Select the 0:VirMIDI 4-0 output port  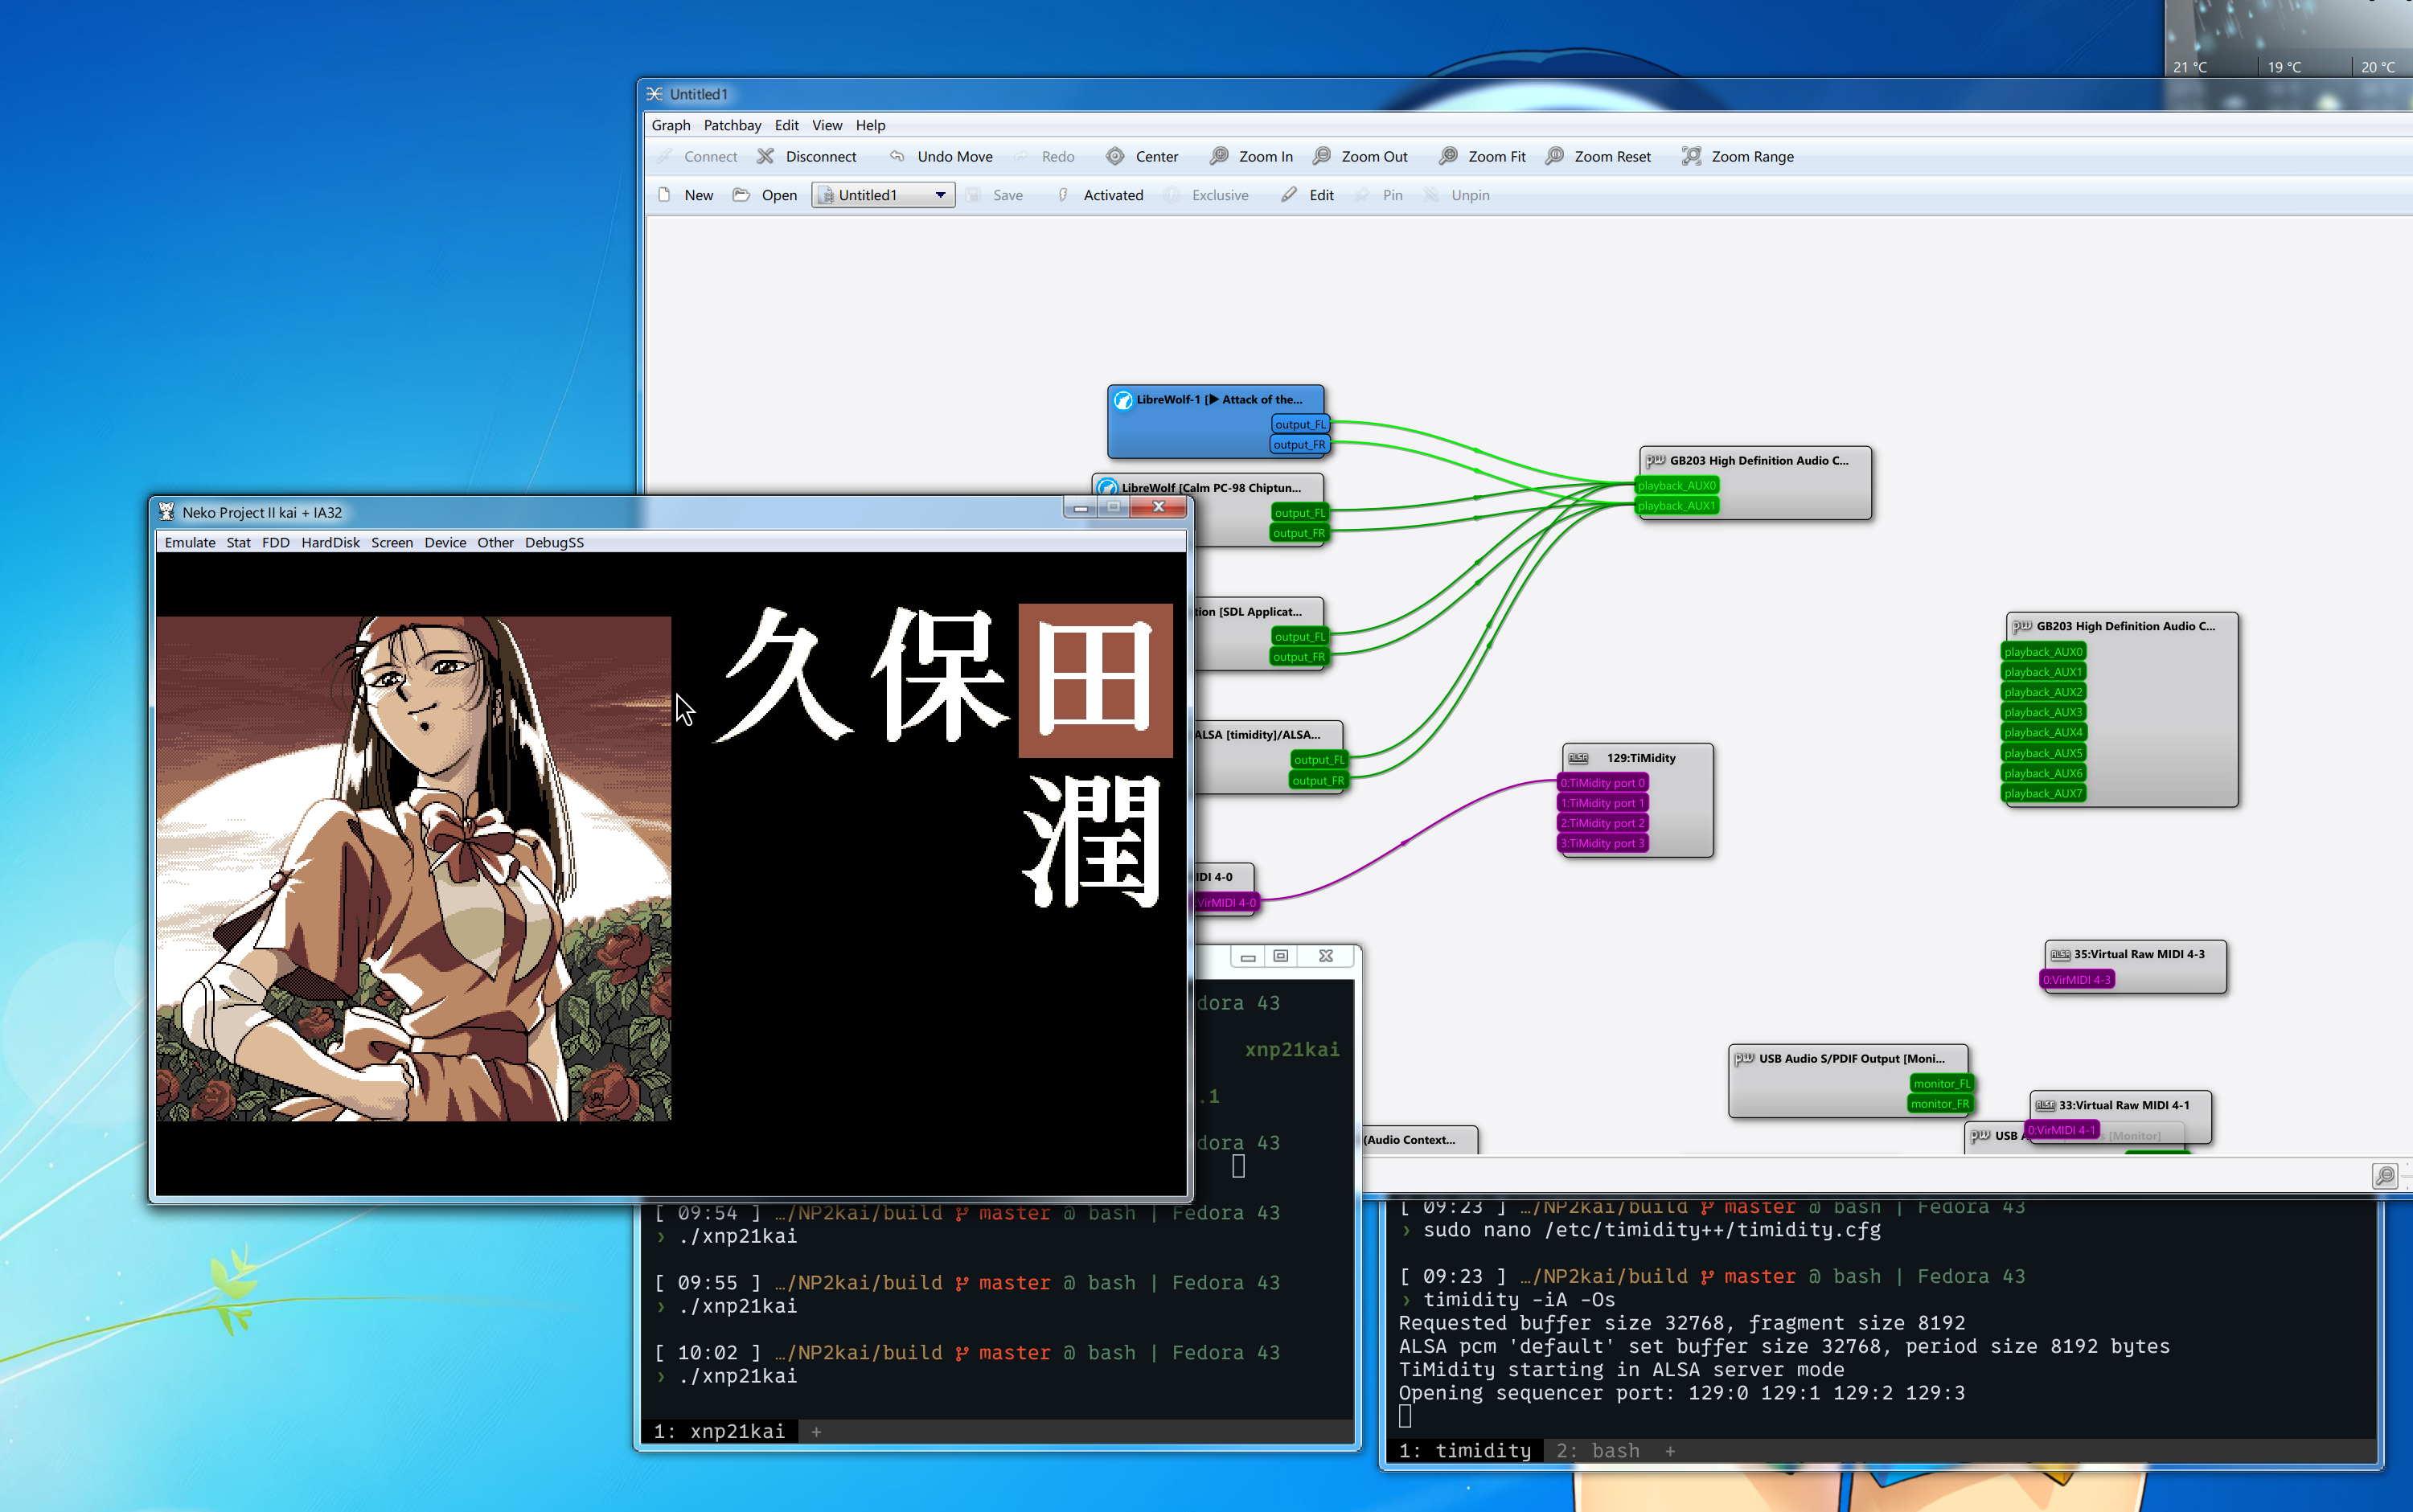coord(1226,903)
